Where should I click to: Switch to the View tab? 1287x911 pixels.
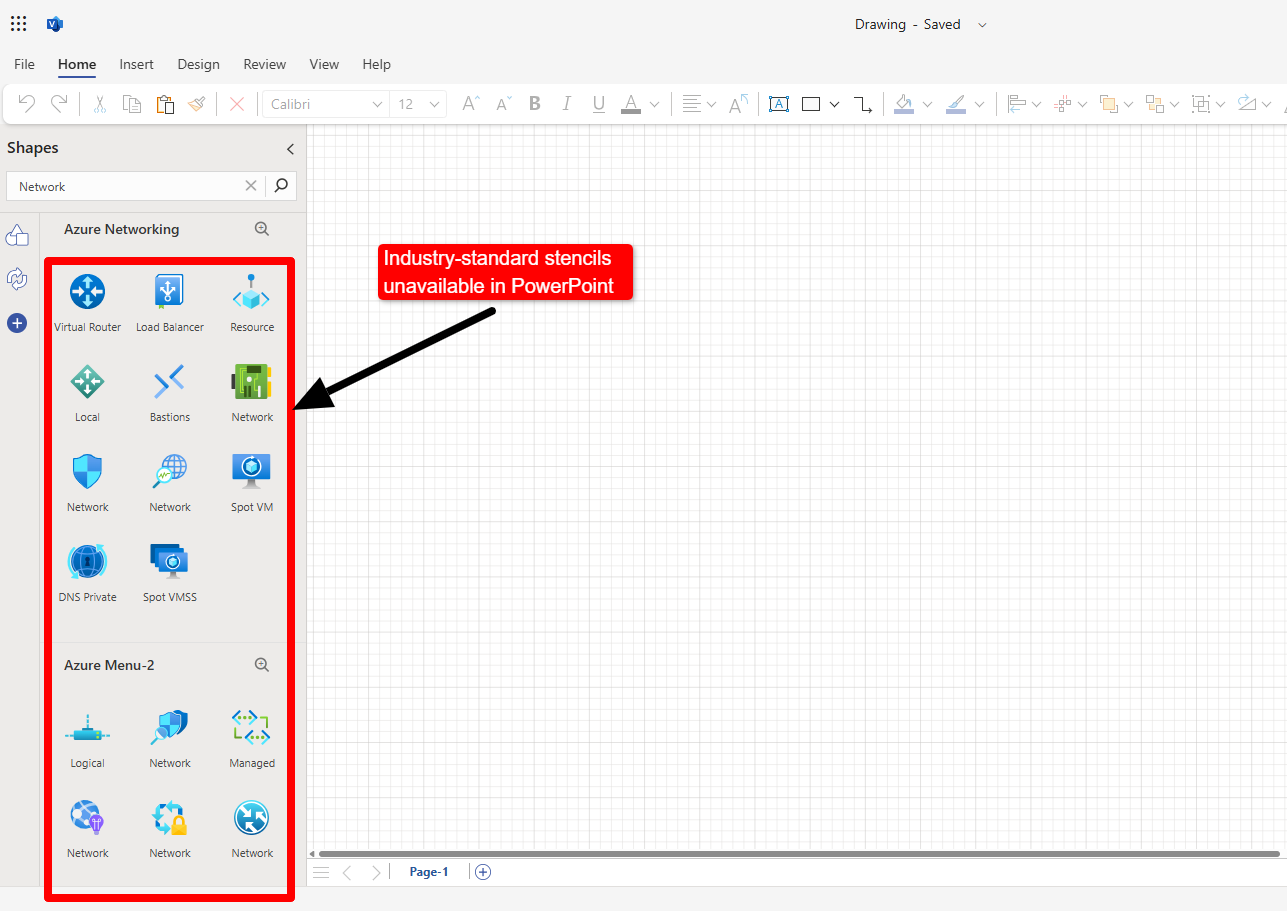point(324,64)
